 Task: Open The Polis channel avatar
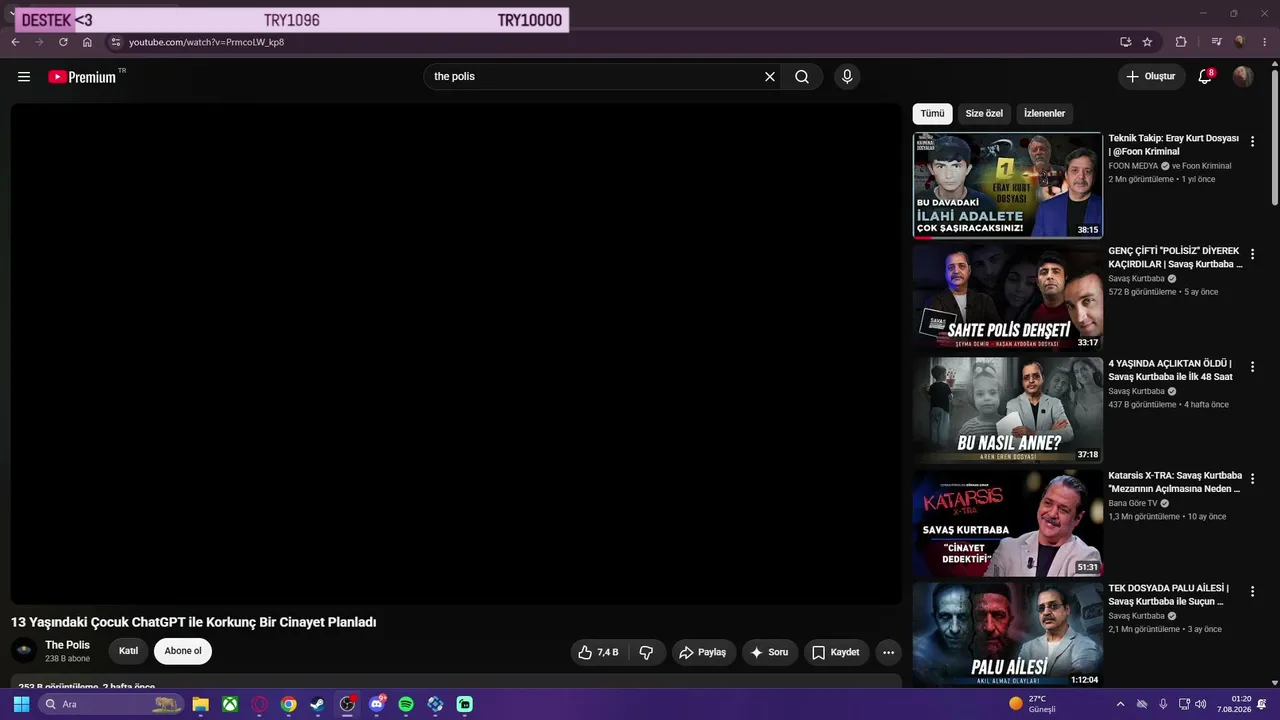(25, 651)
